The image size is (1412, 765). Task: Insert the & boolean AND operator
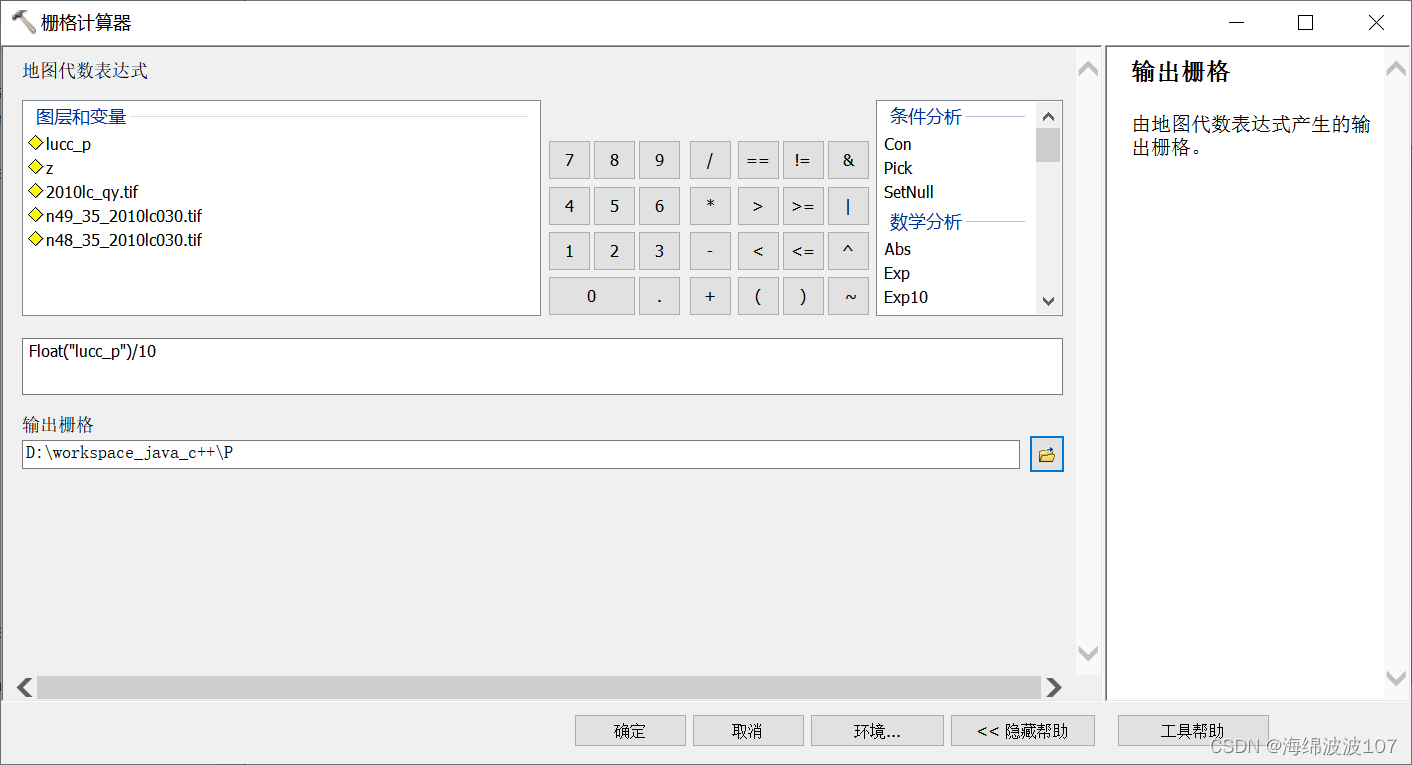click(x=848, y=160)
